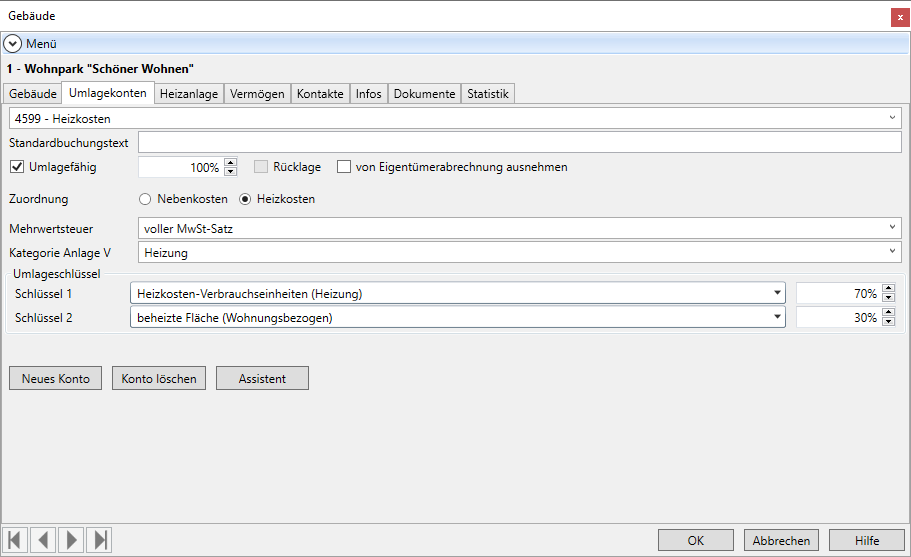Decrease Schlüssel 1 percentage with down arrow

pos(888,298)
